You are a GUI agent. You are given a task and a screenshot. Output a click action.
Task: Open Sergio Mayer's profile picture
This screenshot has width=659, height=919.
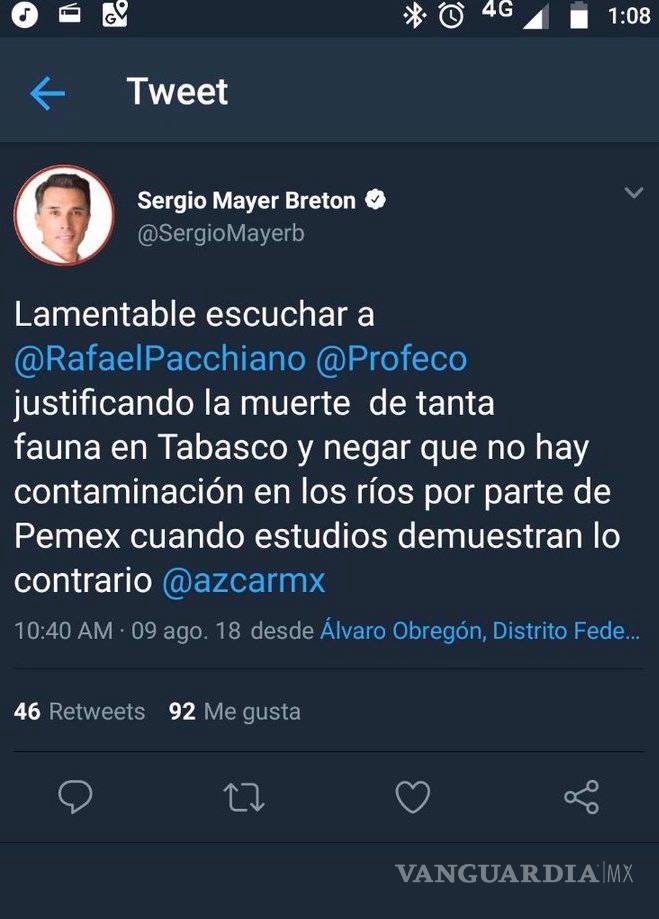click(64, 215)
